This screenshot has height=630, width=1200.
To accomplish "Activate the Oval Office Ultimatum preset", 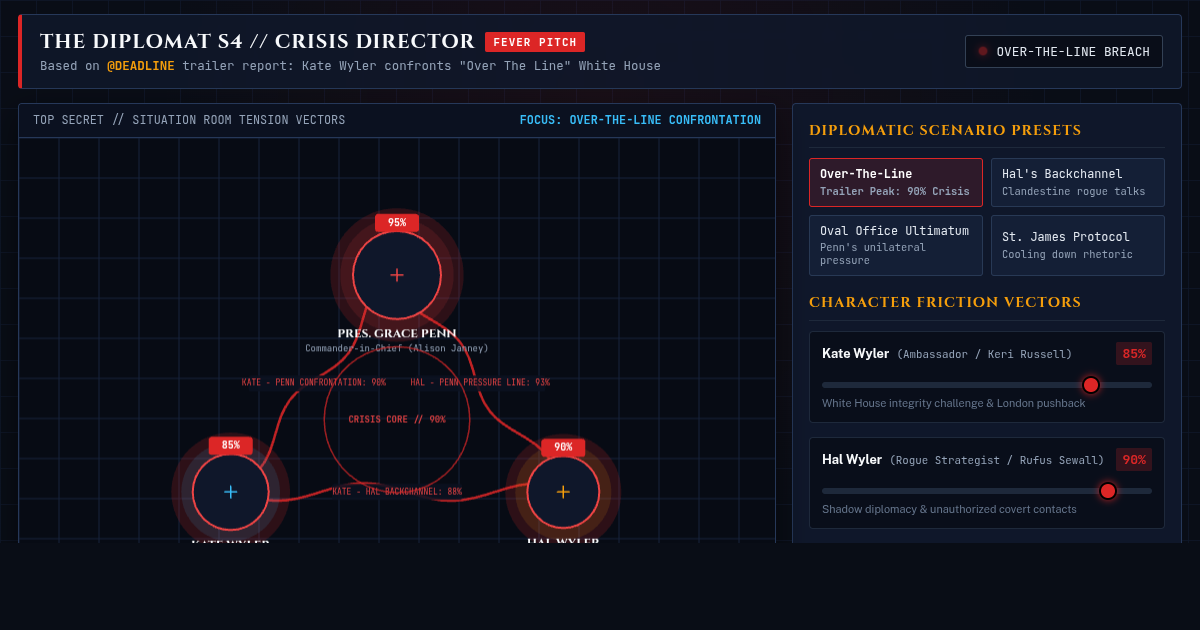I will (896, 245).
